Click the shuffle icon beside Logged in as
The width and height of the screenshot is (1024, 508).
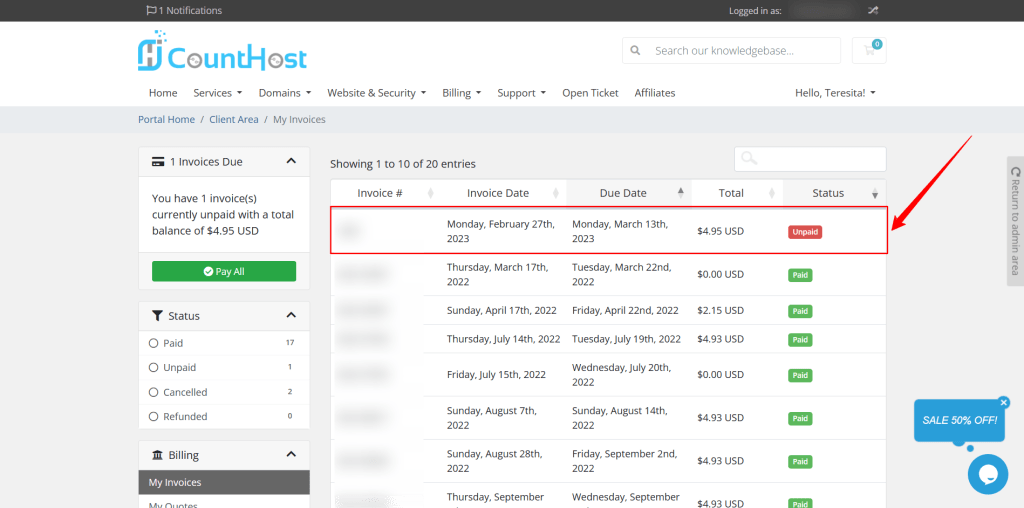(872, 10)
